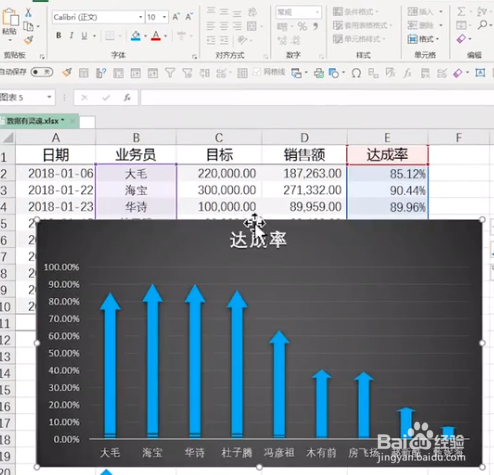The width and height of the screenshot is (494, 475).
Task: Toggle Italic formatting
Action: tap(71, 36)
